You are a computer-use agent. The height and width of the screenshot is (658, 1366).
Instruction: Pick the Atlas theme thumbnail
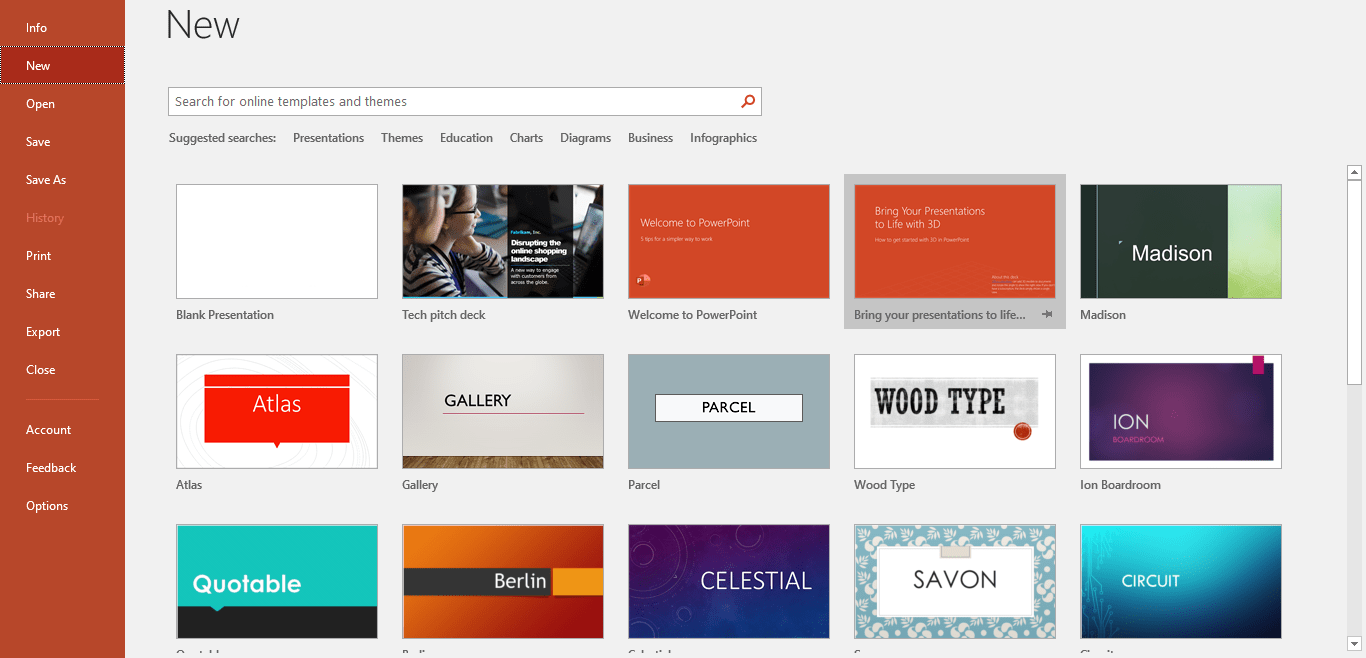click(277, 411)
